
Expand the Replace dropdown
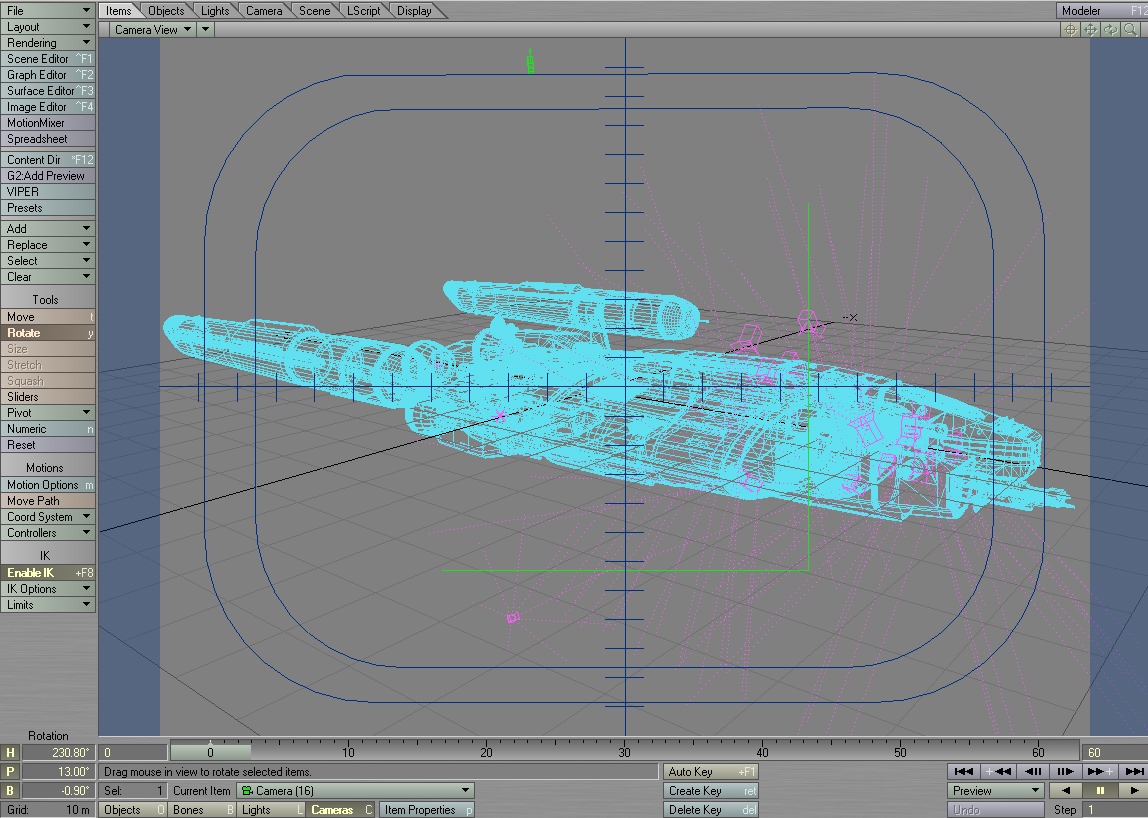[48, 245]
